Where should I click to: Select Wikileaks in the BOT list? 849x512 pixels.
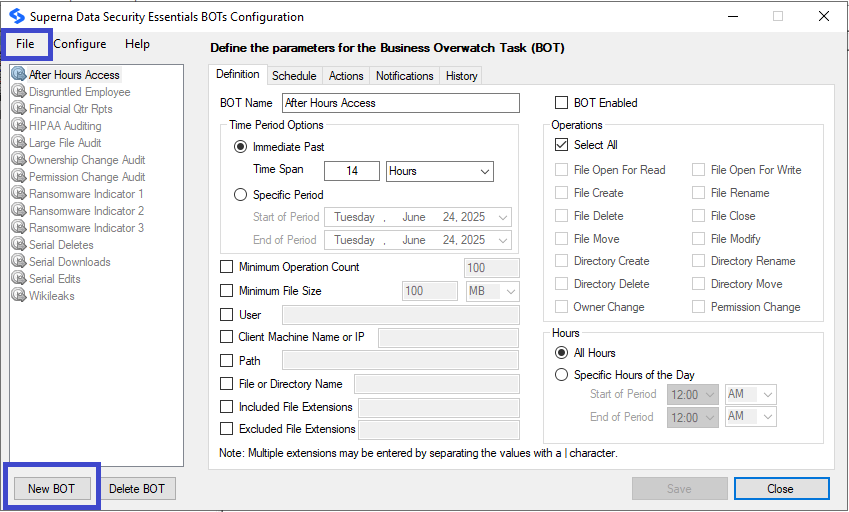pos(51,296)
